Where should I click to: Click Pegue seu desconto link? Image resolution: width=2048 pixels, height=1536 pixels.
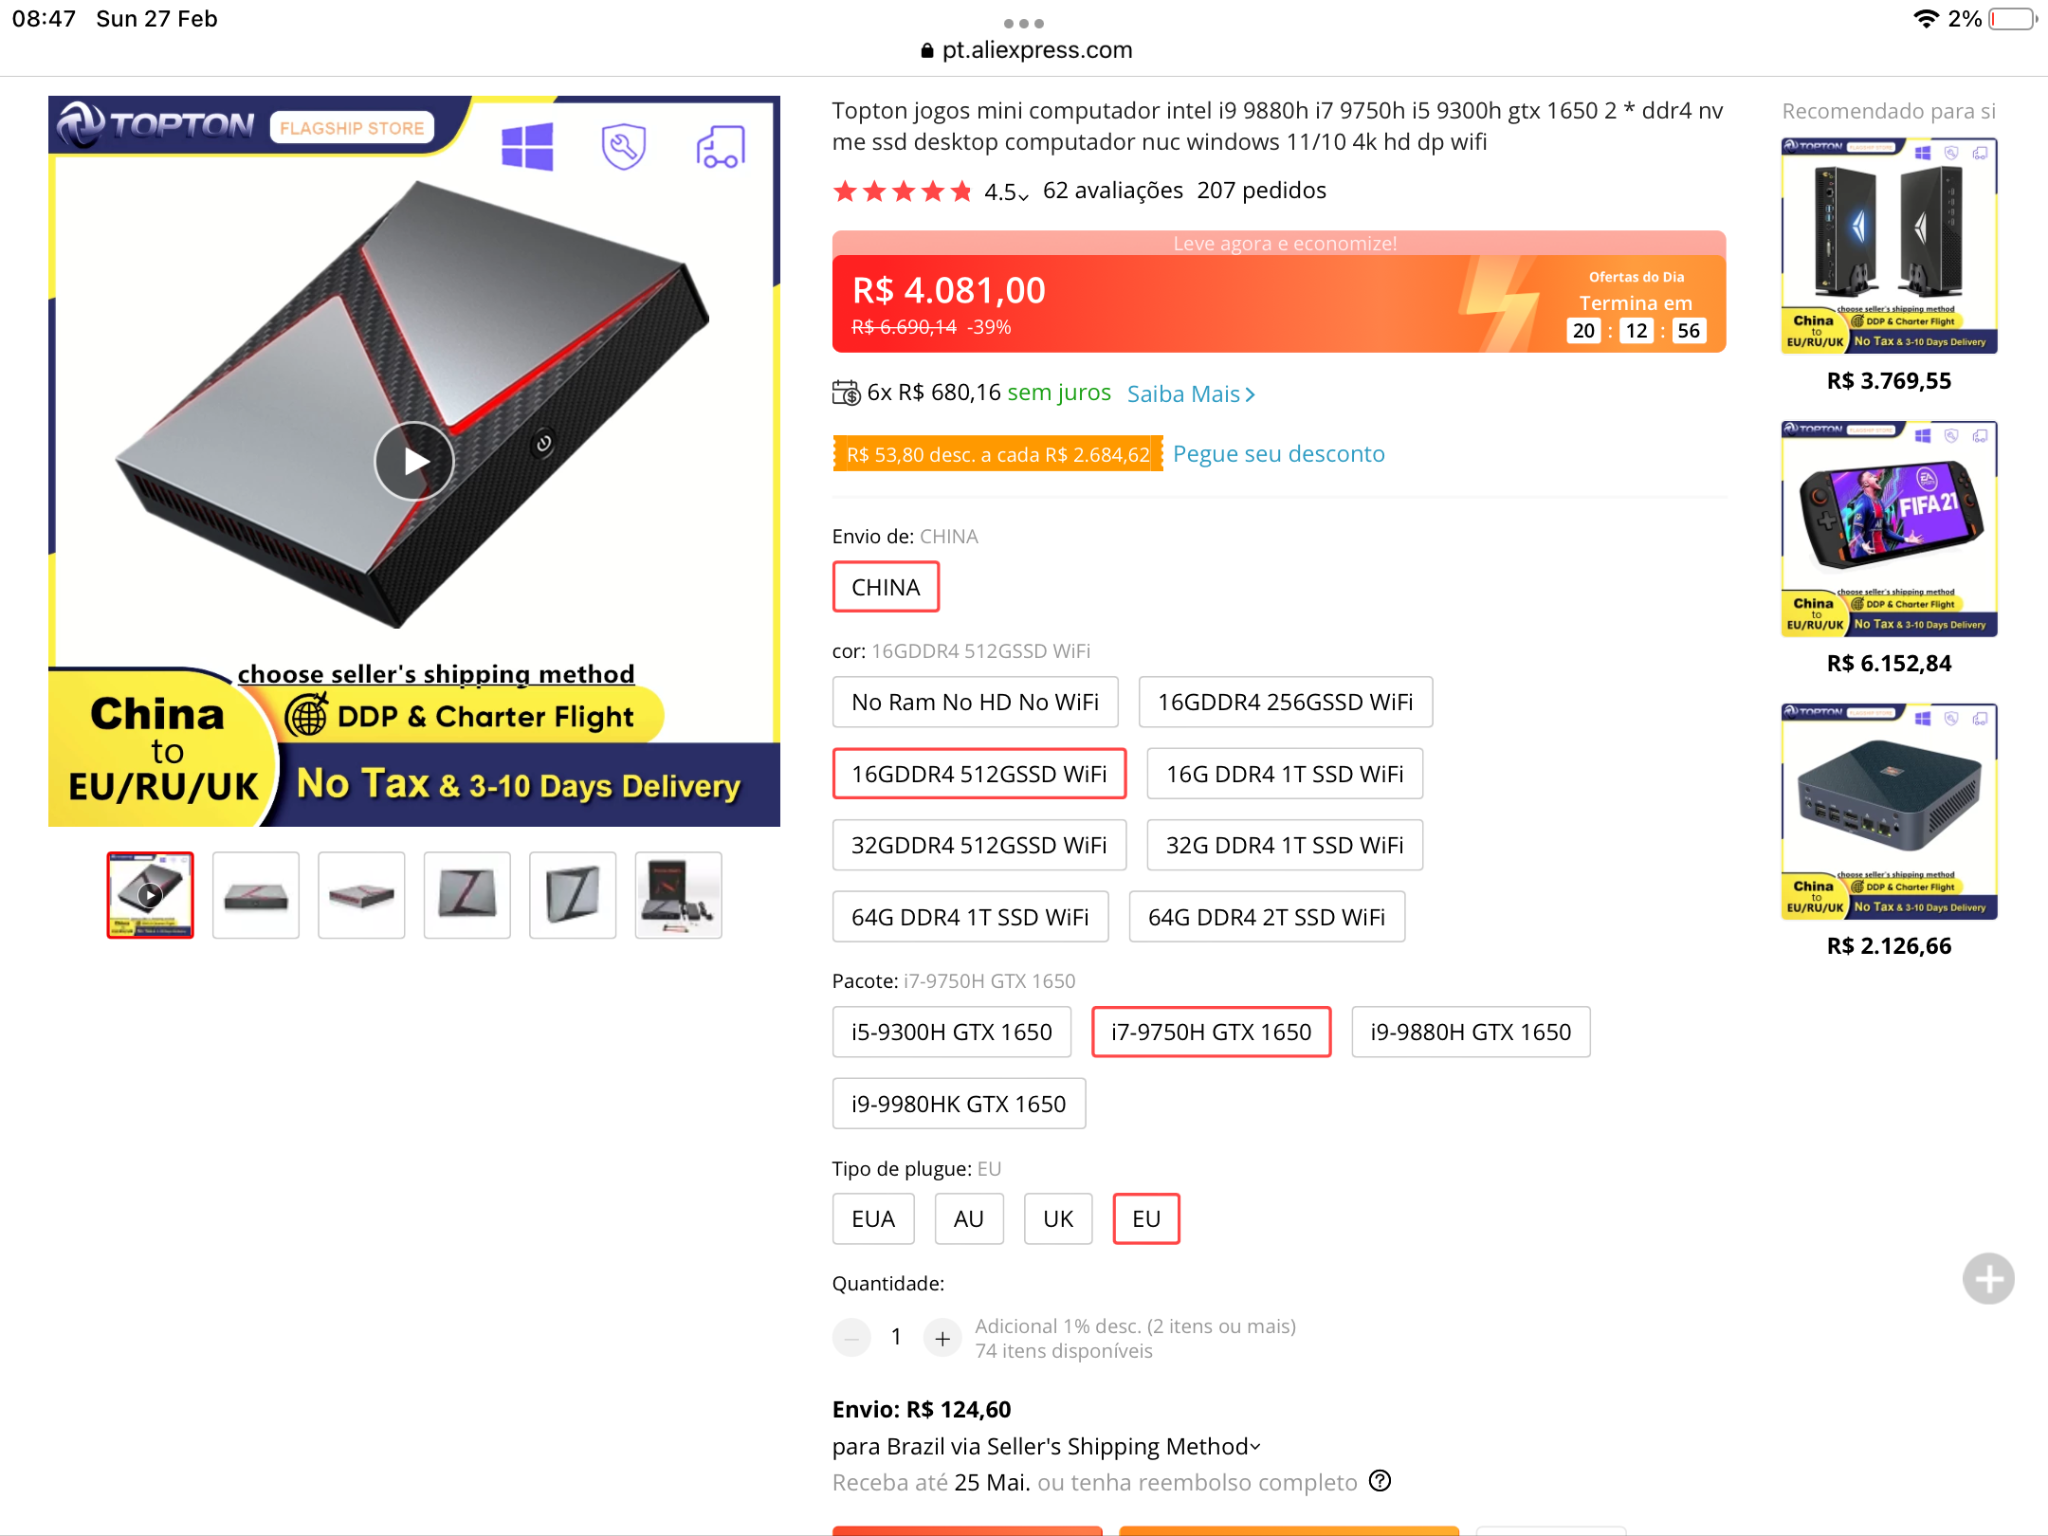(1278, 454)
